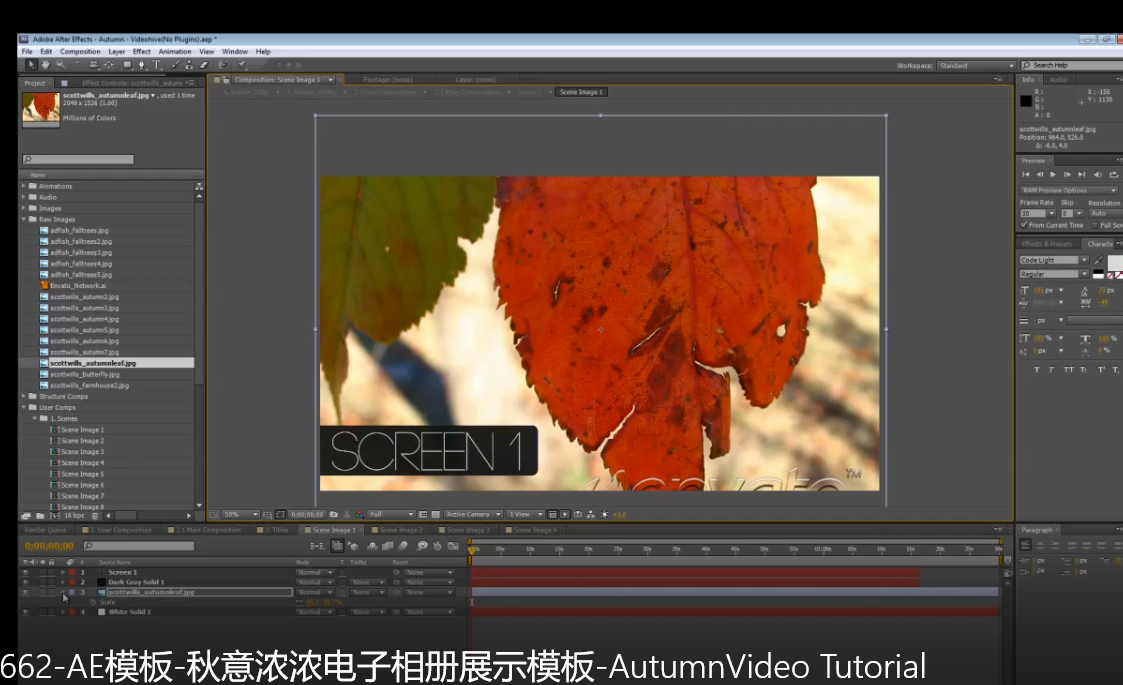The height and width of the screenshot is (685, 1123).
Task: Click the 16 bpc color depth button
Action: [74, 515]
